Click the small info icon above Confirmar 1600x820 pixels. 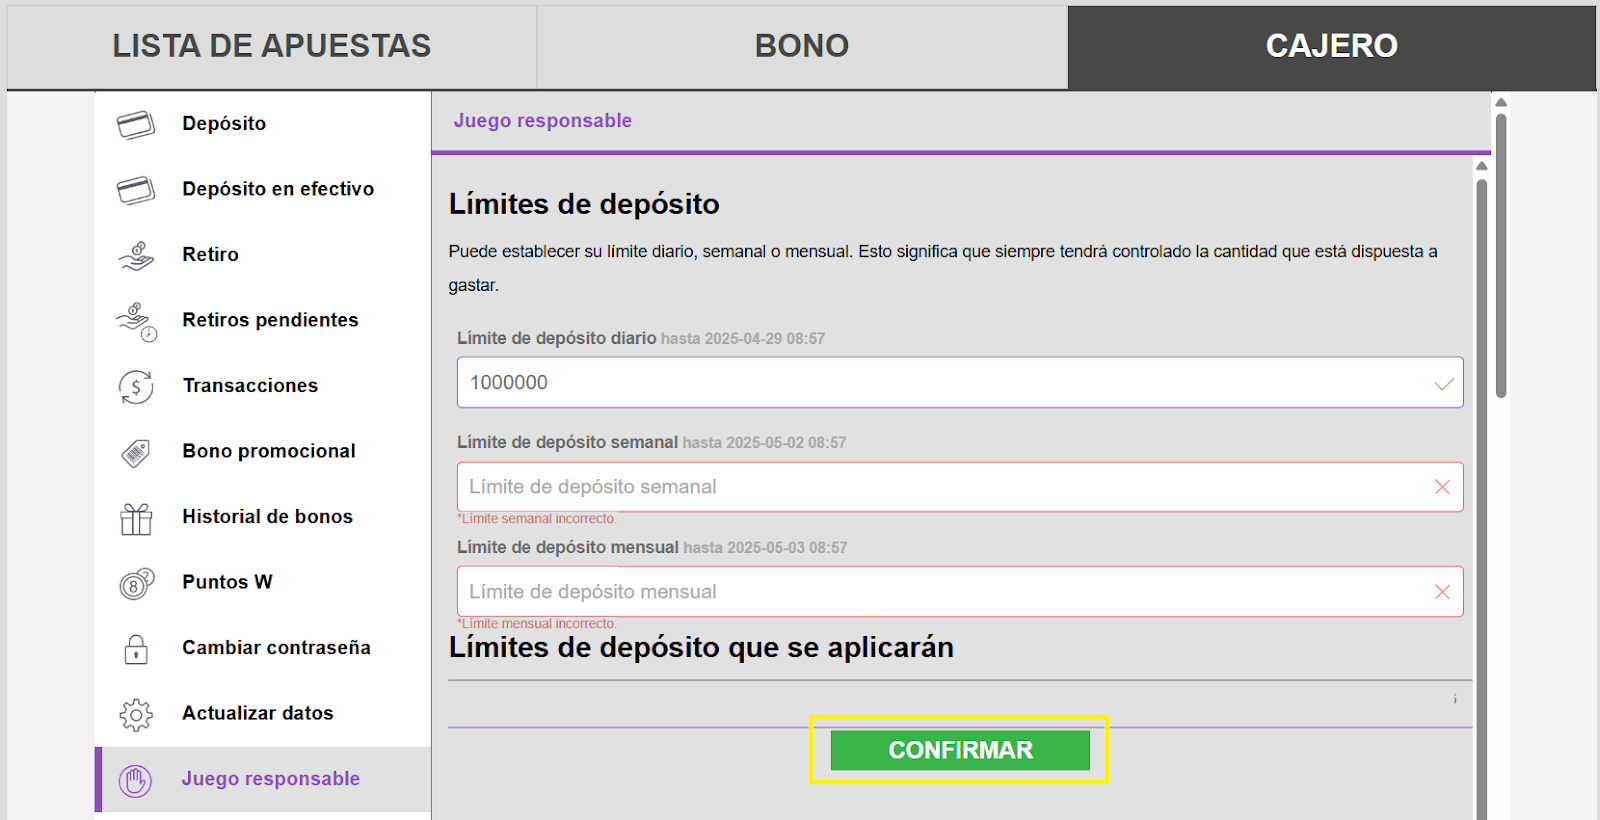pyautogui.click(x=1455, y=699)
